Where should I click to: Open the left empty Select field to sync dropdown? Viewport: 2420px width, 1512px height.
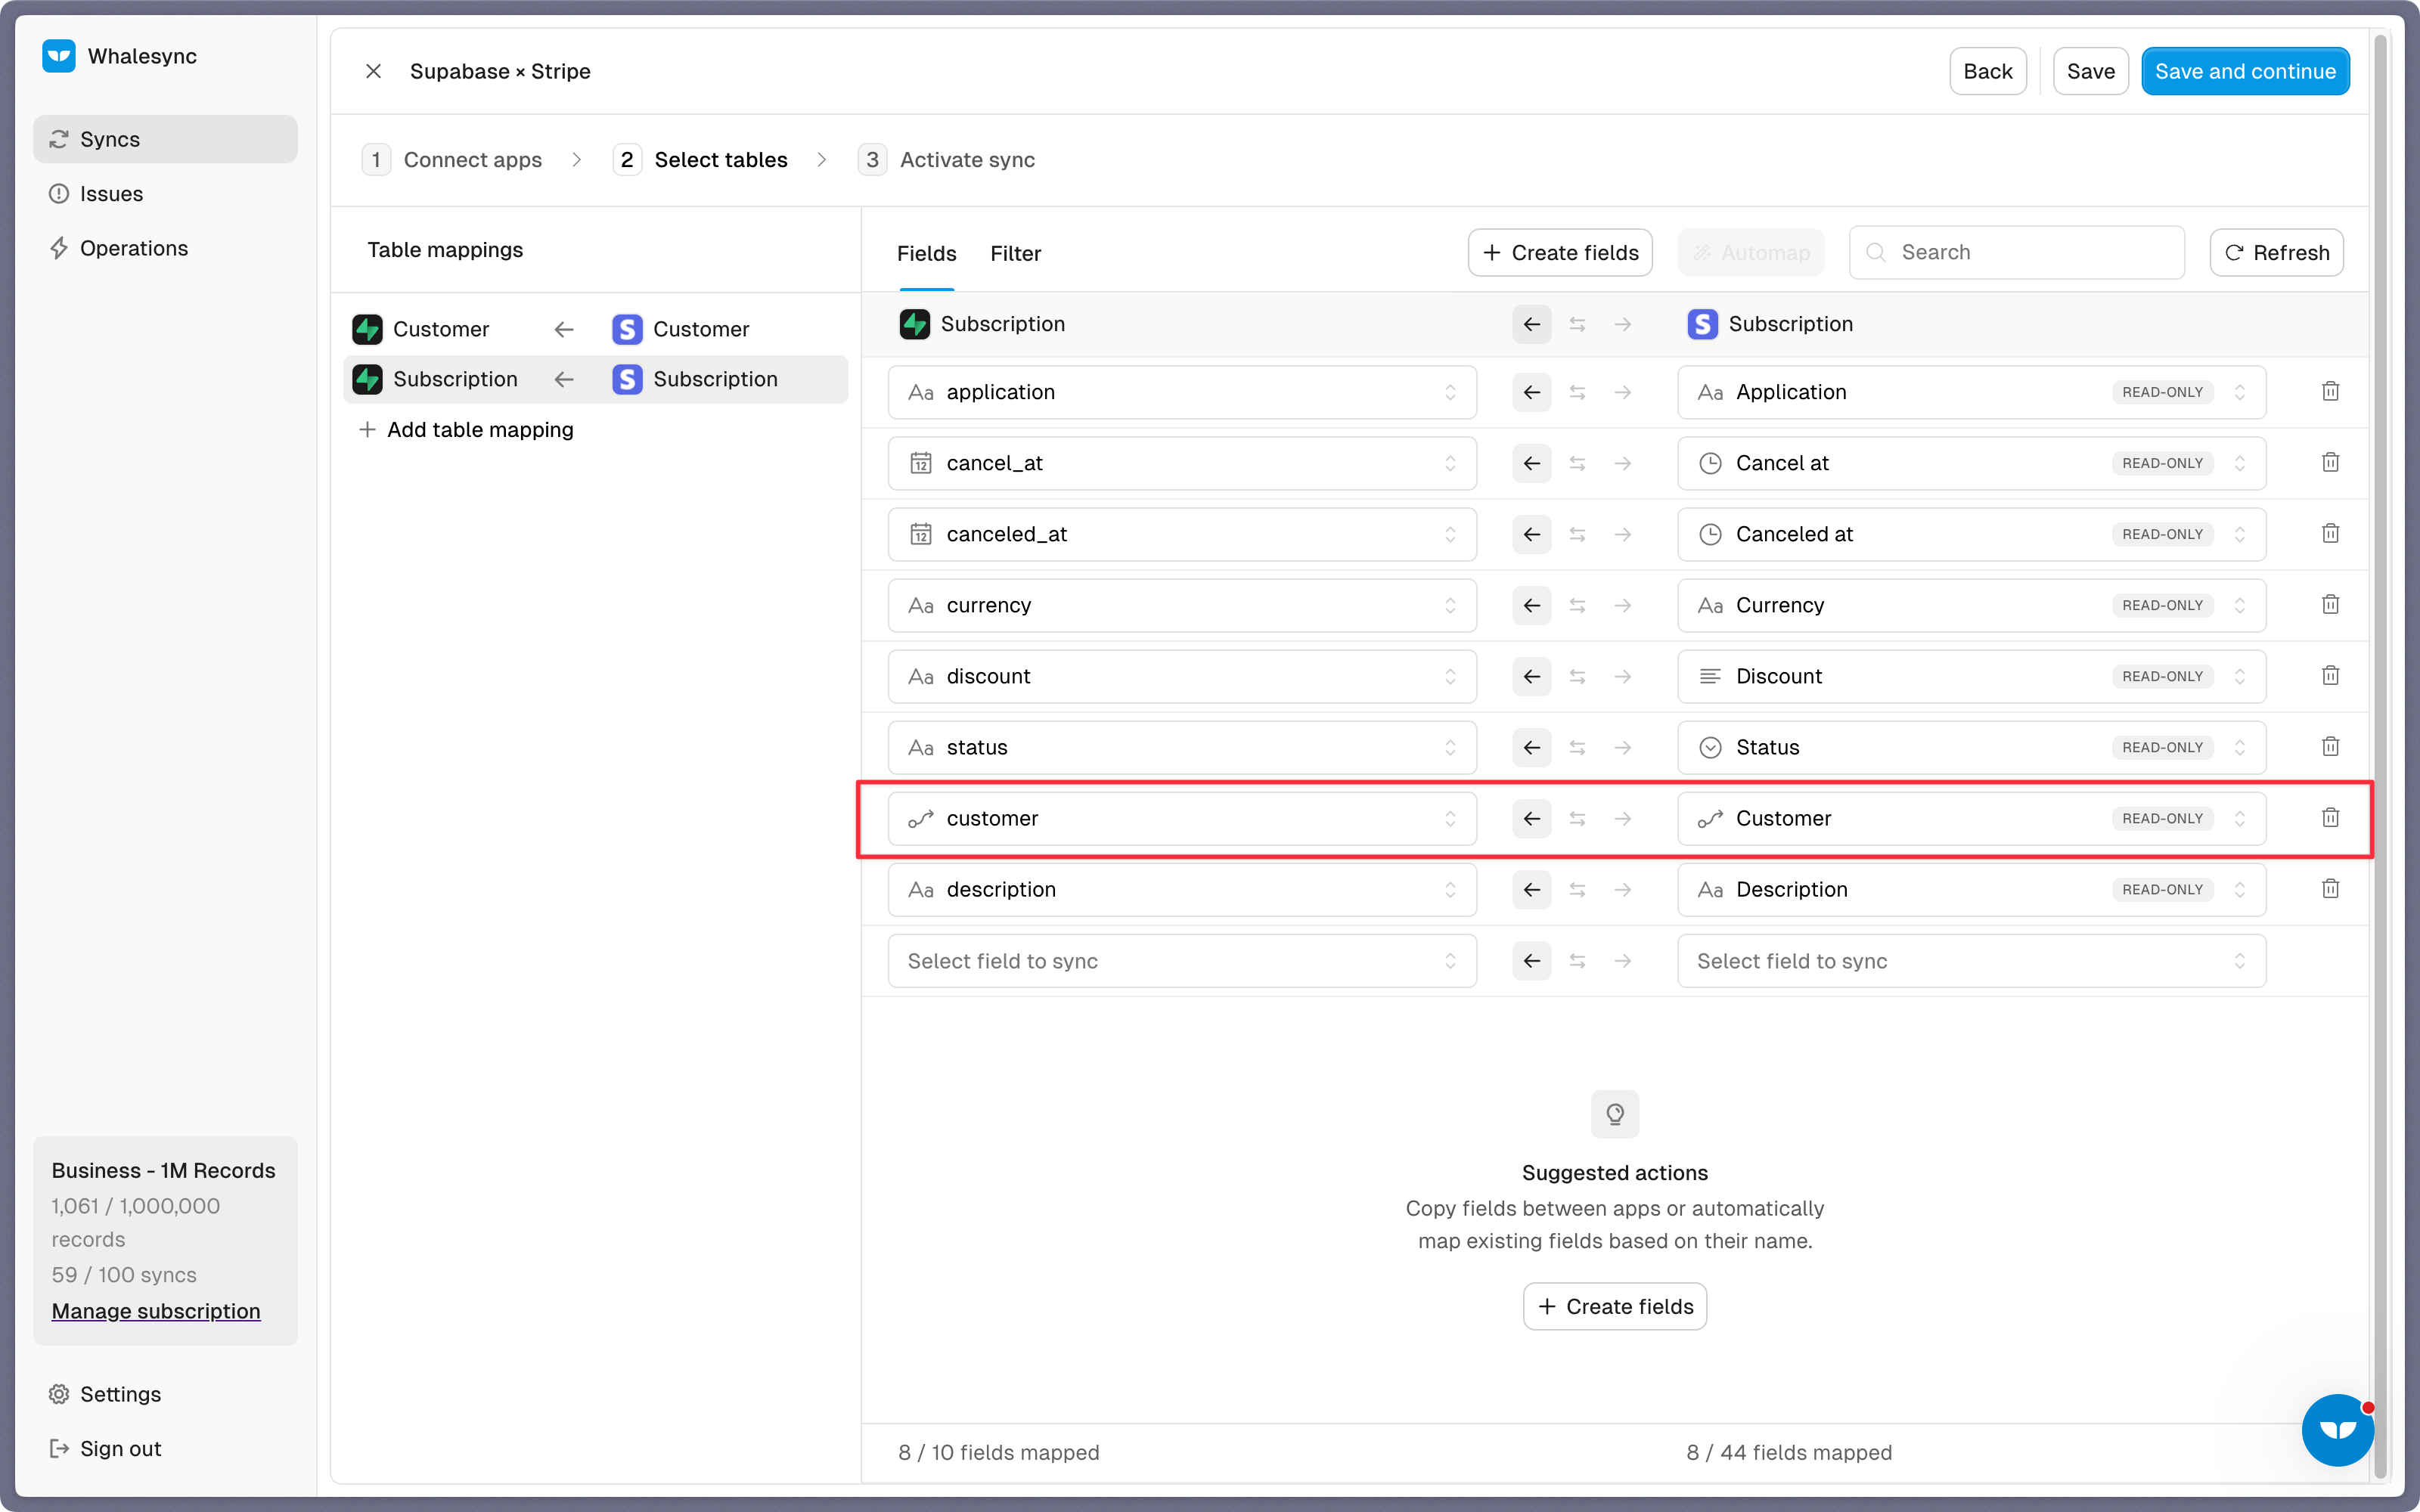pos(1182,960)
